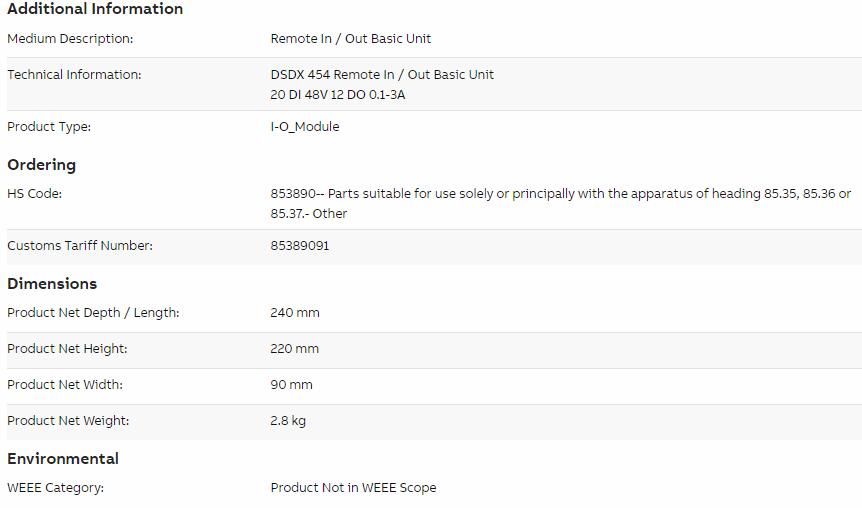Click the Product Net Height label
This screenshot has width=862, height=508.
pos(67,349)
